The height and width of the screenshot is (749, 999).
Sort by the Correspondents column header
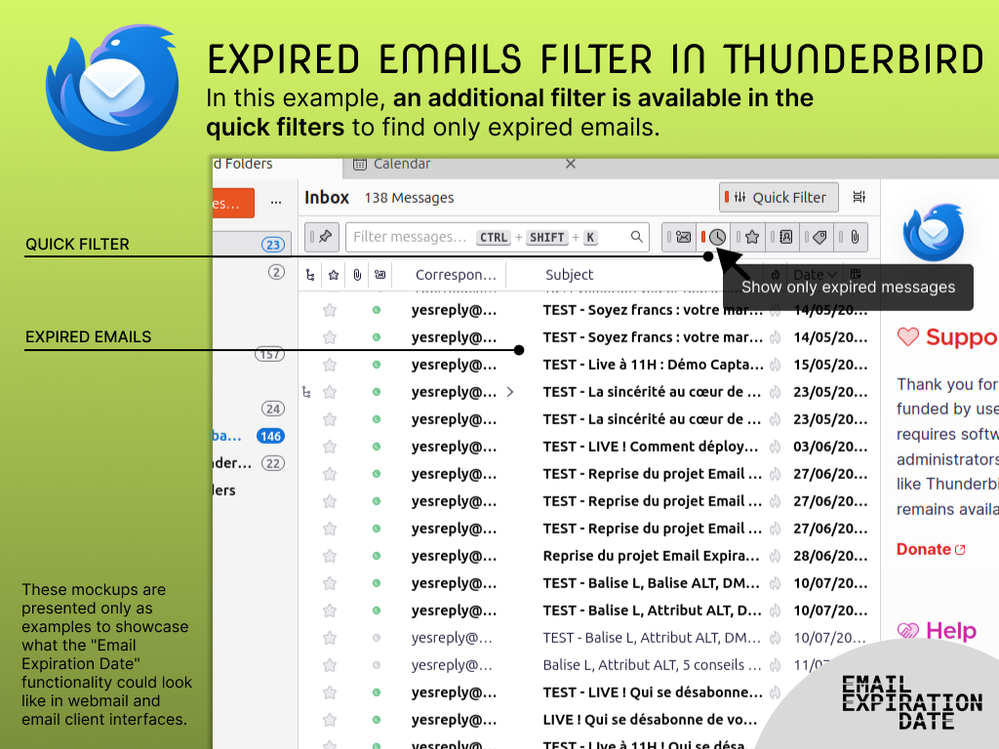(x=455, y=275)
